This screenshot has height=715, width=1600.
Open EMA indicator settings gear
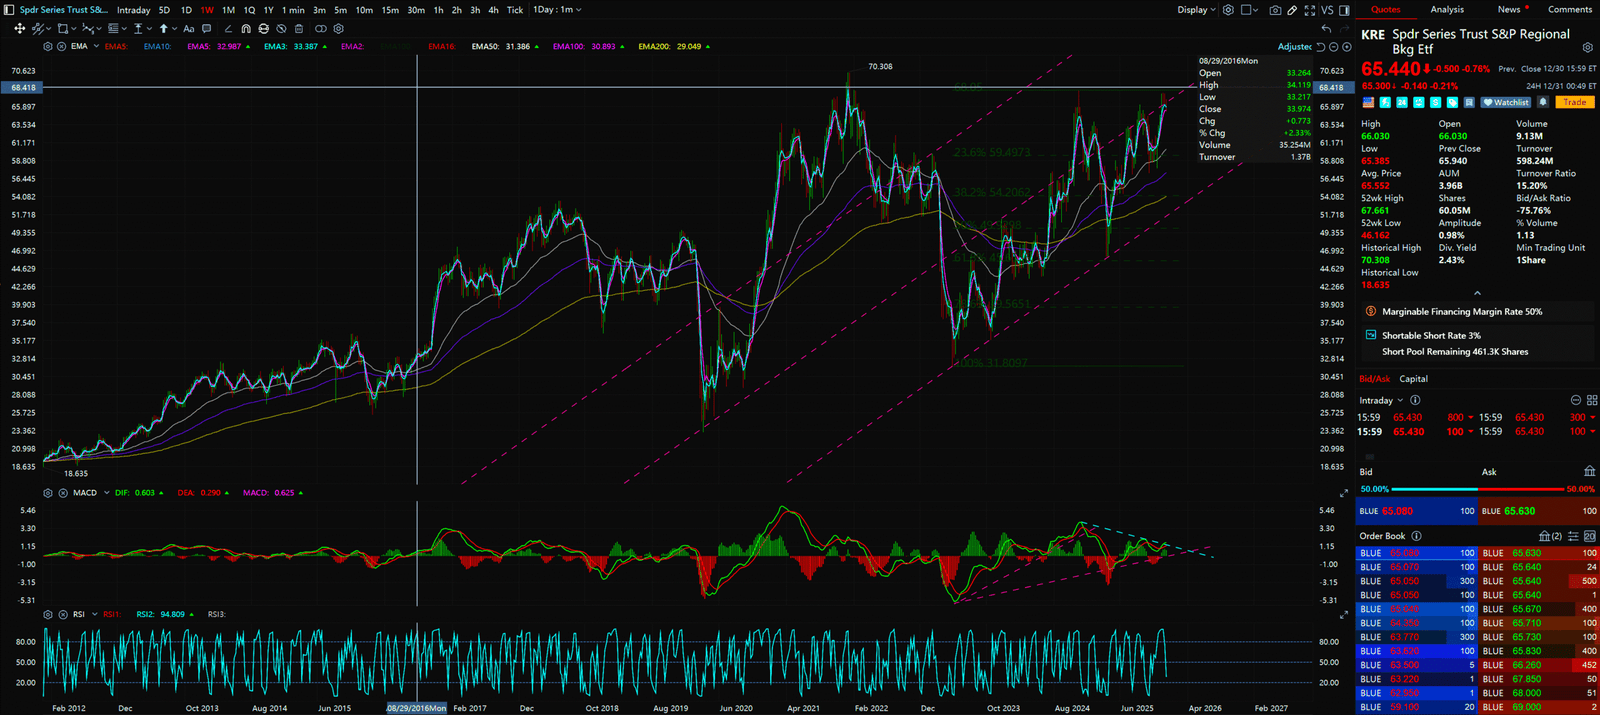click(48, 46)
